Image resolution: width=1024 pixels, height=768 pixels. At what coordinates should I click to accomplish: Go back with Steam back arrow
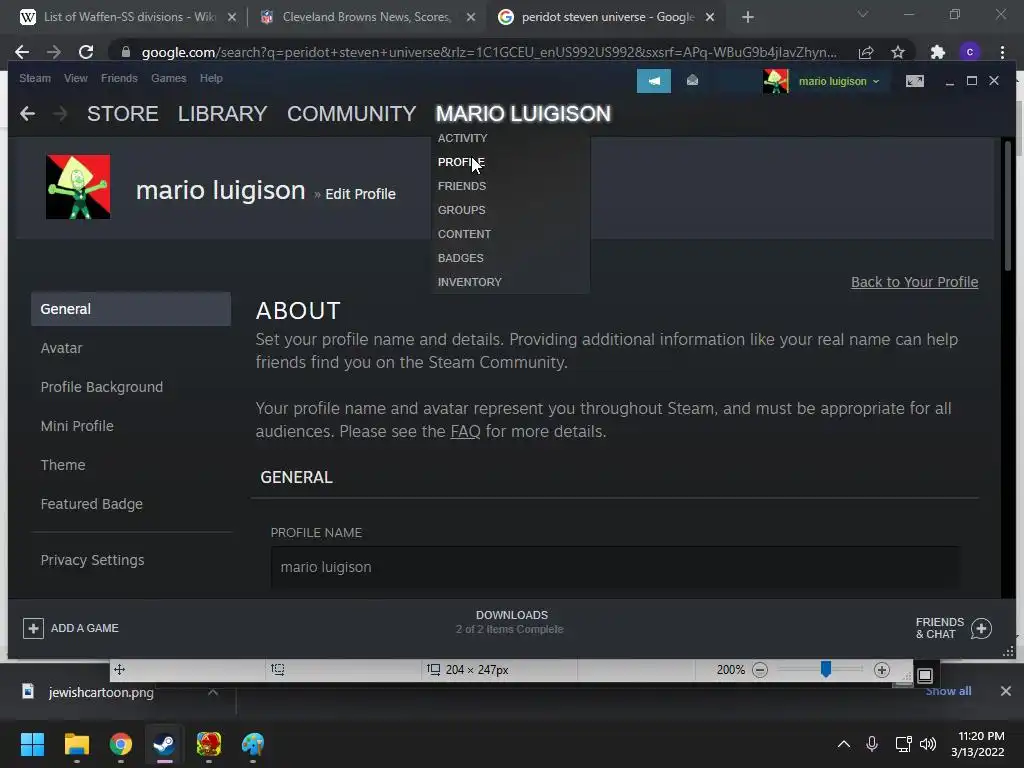pyautogui.click(x=27, y=114)
